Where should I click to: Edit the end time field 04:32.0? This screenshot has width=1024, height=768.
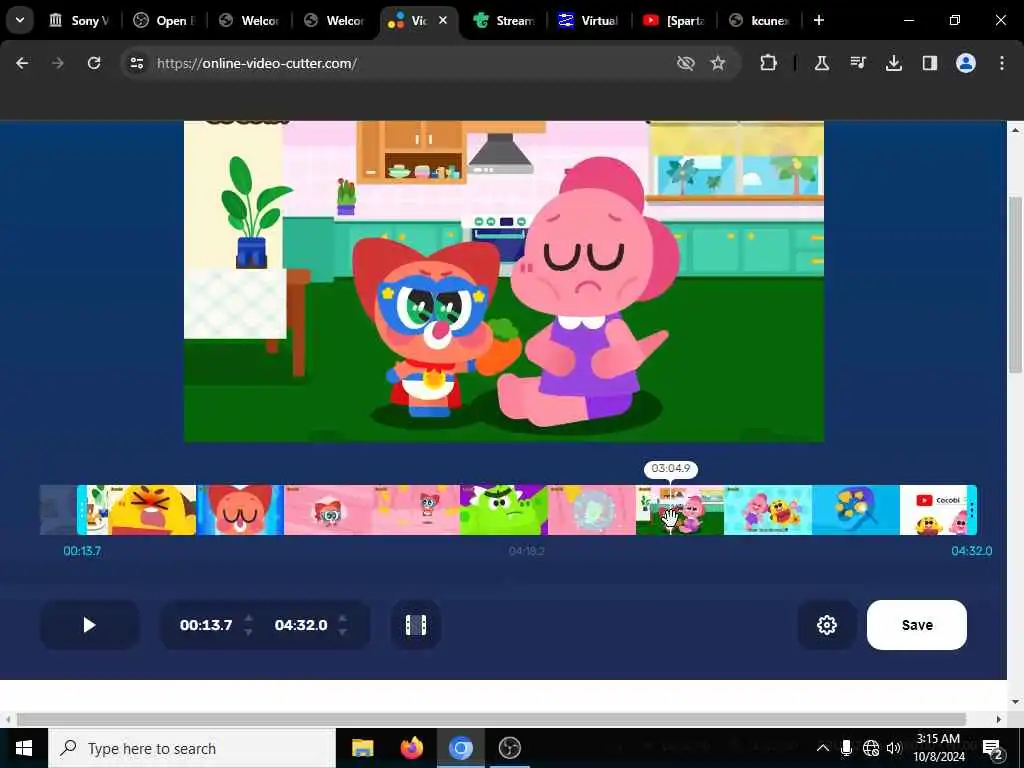point(301,625)
